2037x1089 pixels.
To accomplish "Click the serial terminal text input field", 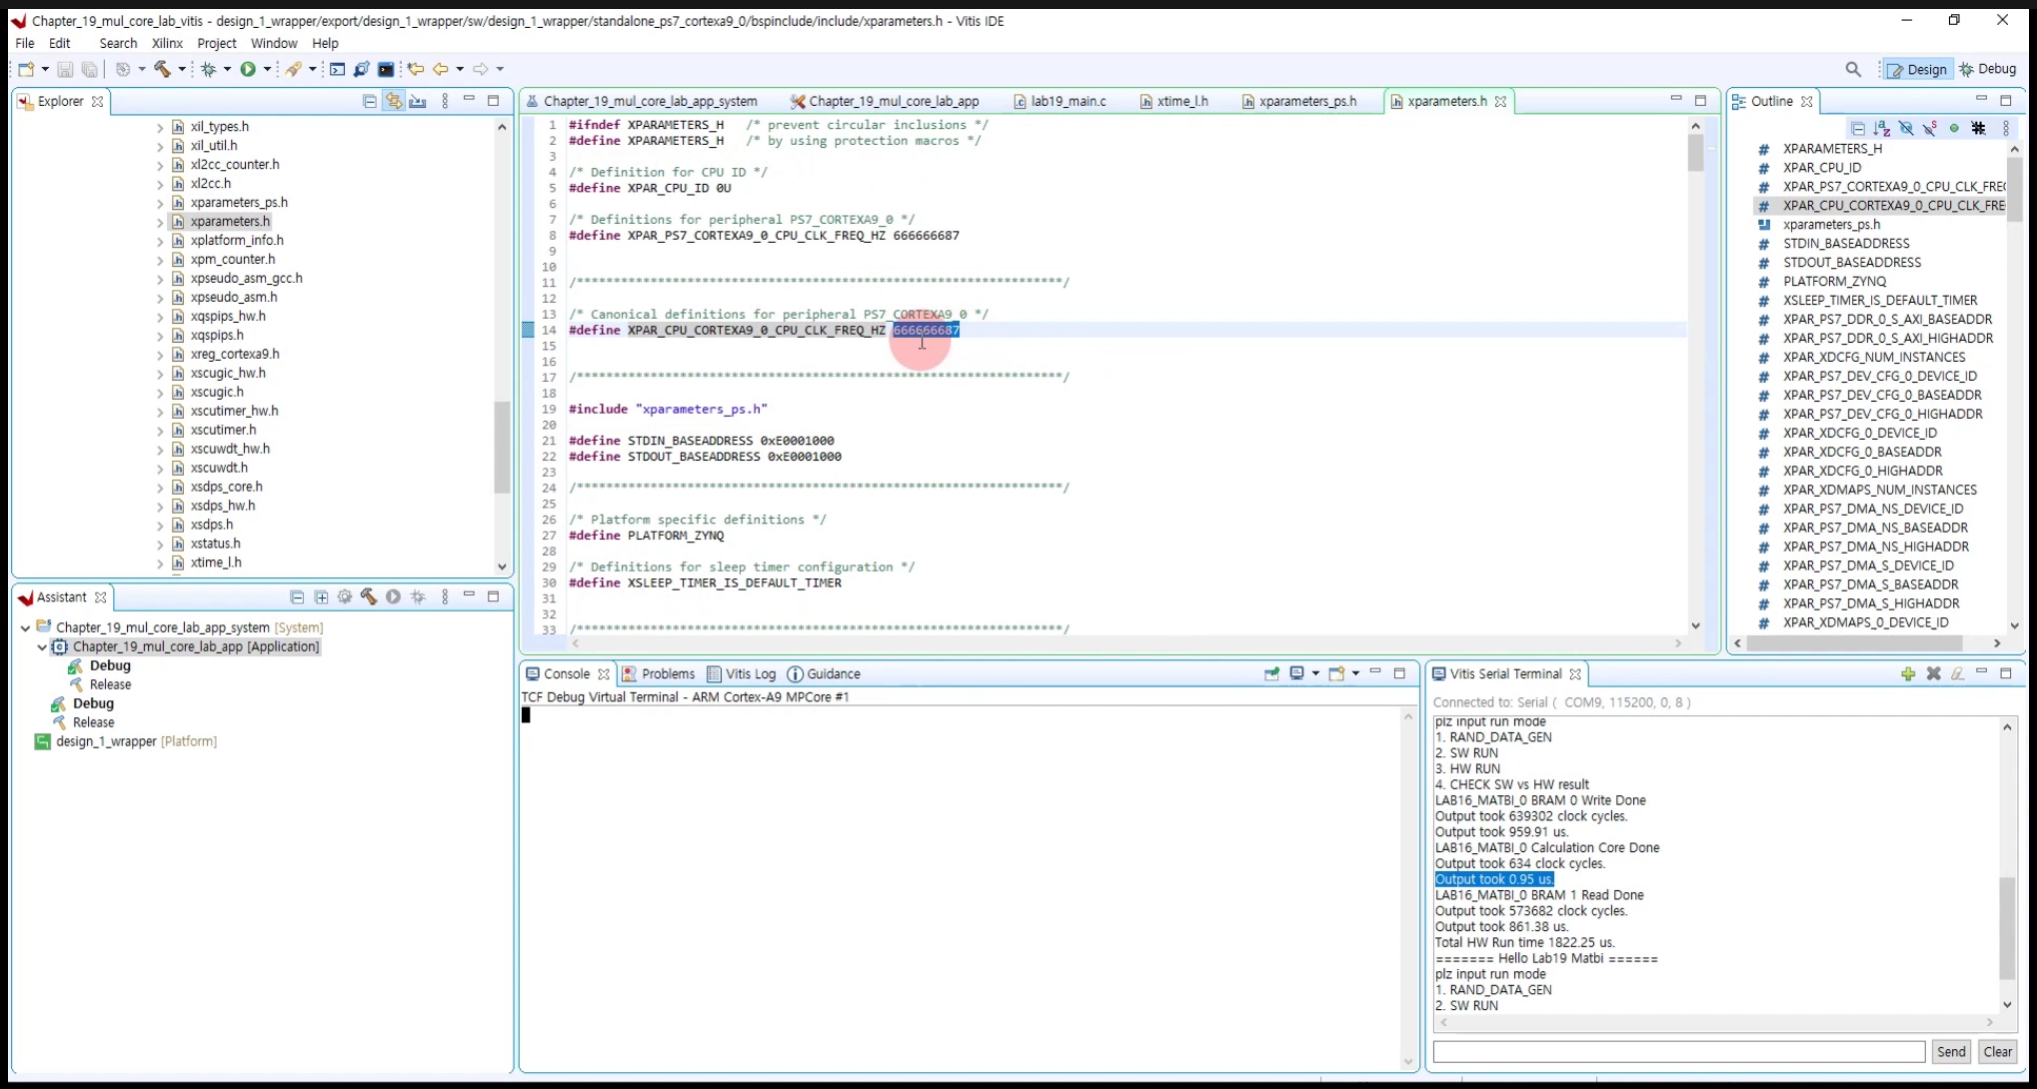I will [1678, 1052].
